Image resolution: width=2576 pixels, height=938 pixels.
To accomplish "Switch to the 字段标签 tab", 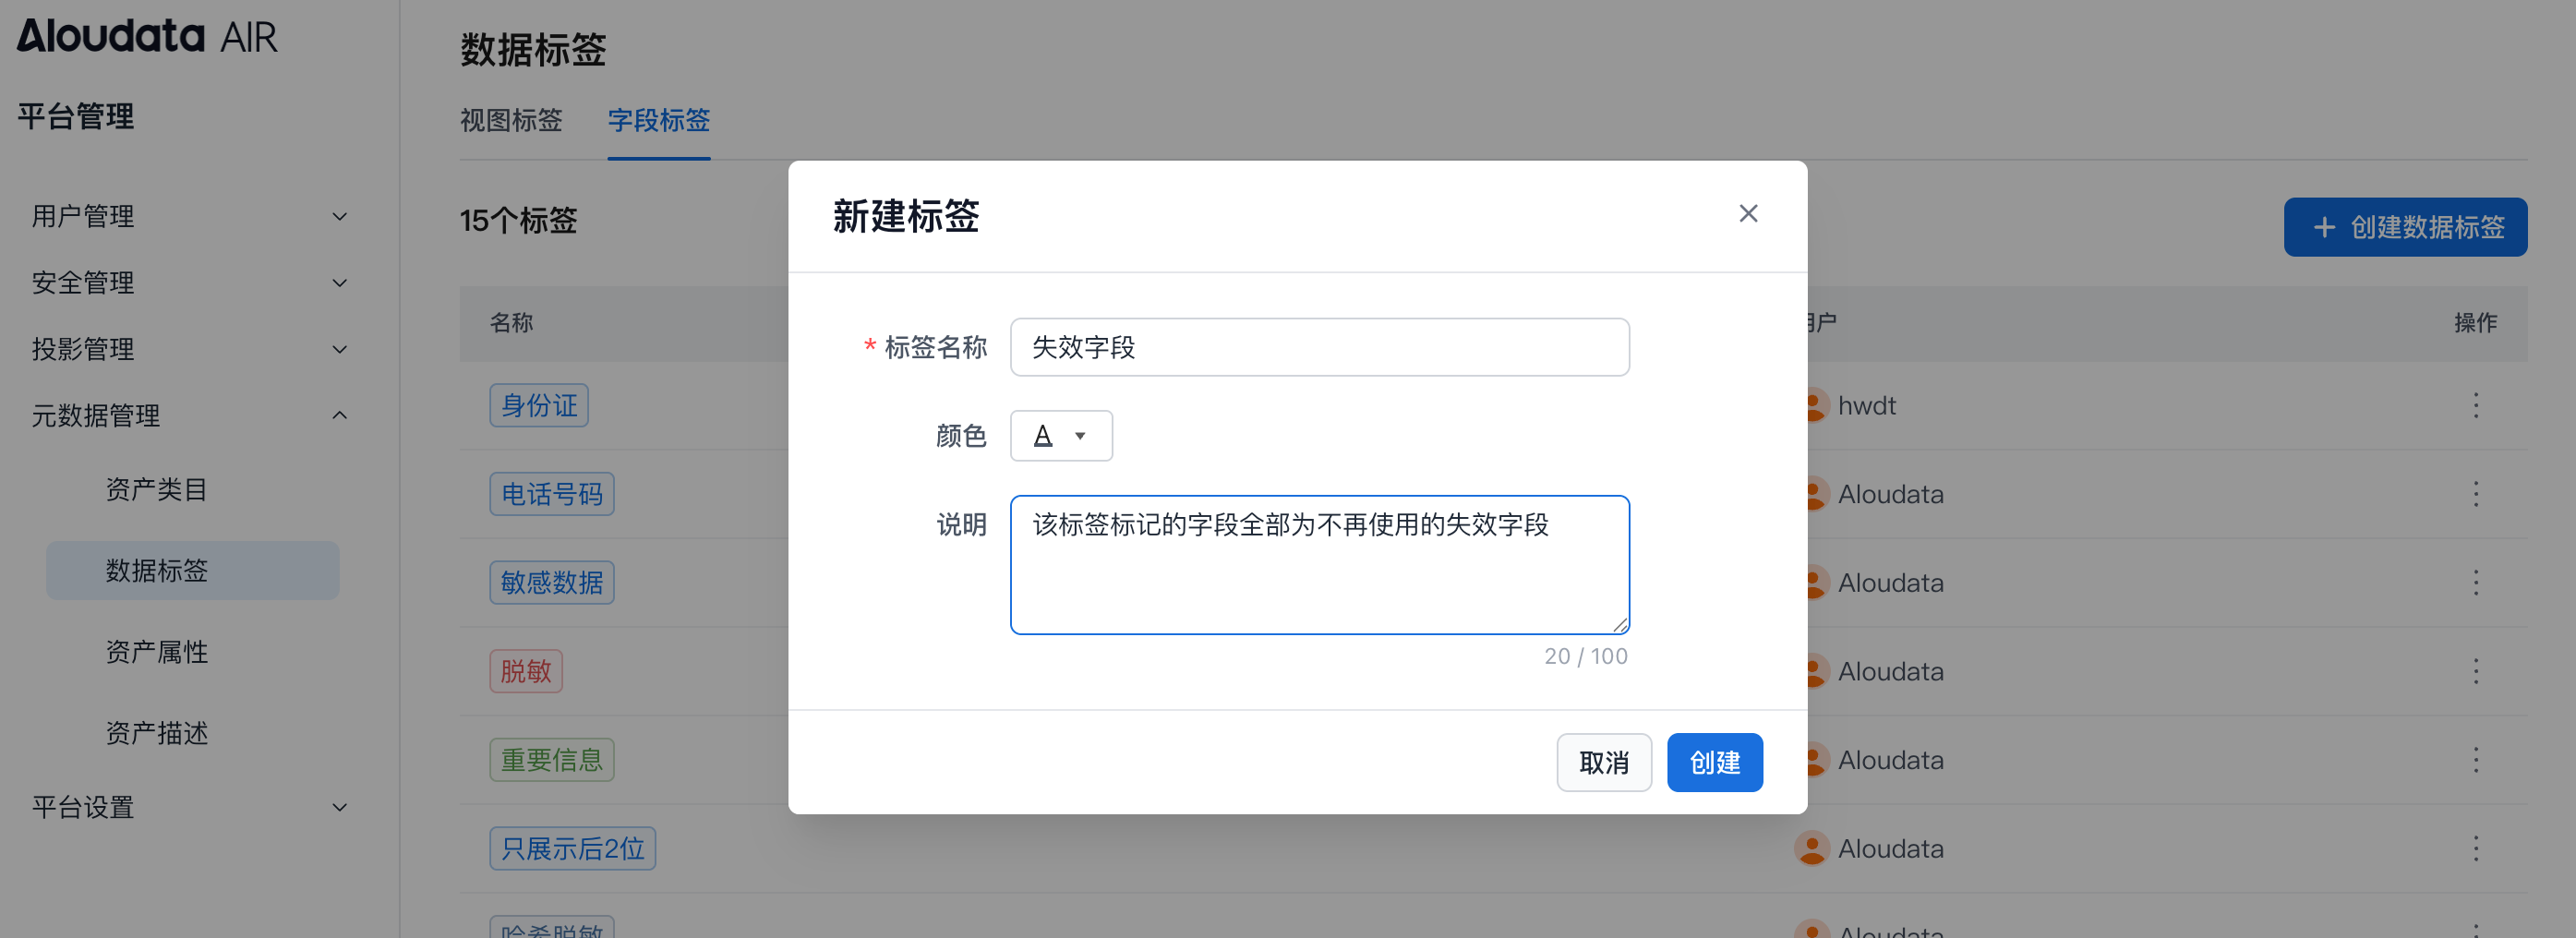I will [658, 121].
